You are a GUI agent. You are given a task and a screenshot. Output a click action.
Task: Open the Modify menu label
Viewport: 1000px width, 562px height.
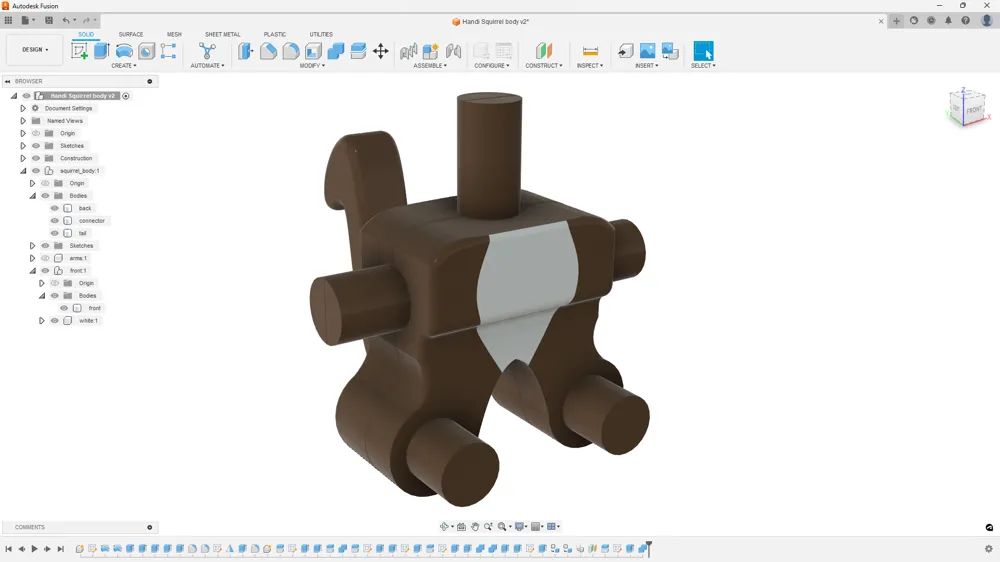[x=312, y=66]
